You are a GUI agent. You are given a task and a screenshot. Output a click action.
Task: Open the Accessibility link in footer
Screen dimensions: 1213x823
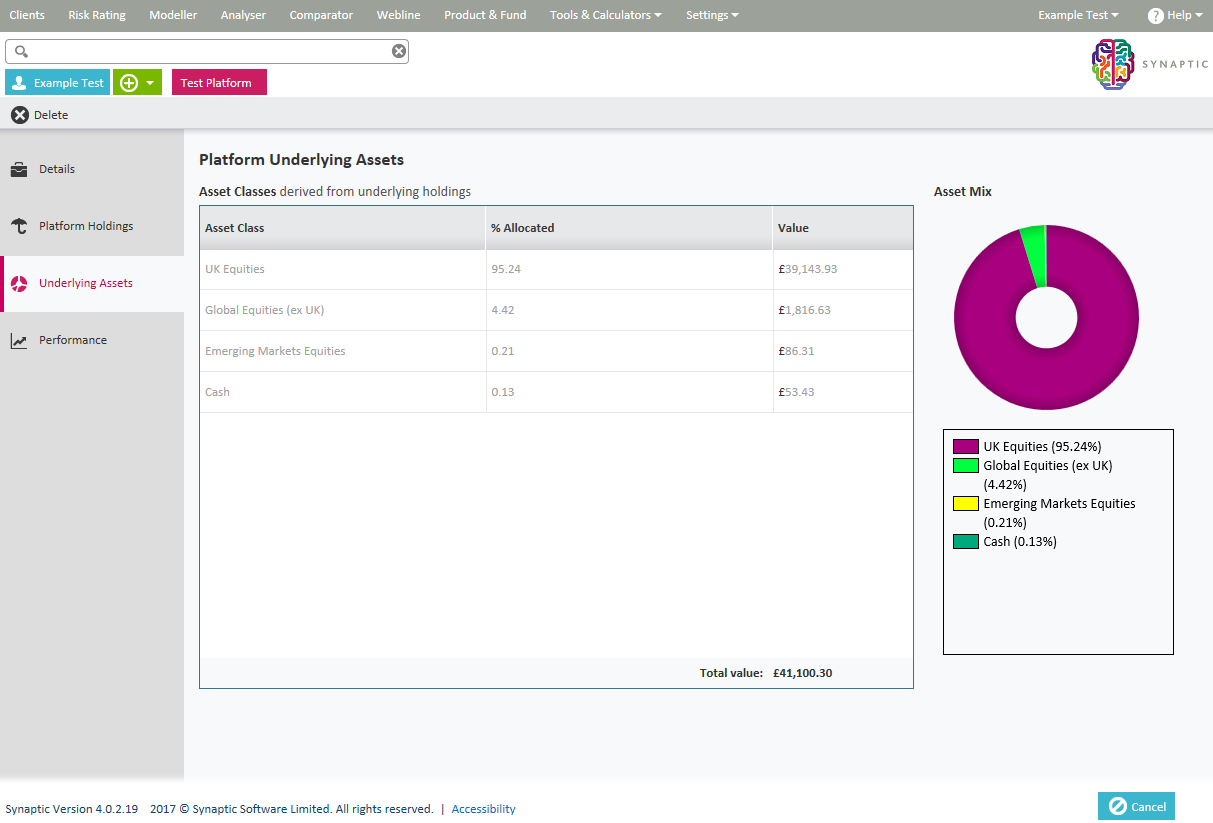(483, 809)
